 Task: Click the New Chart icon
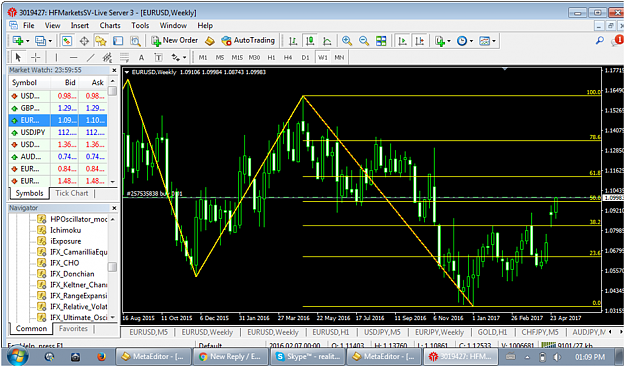click(x=18, y=41)
